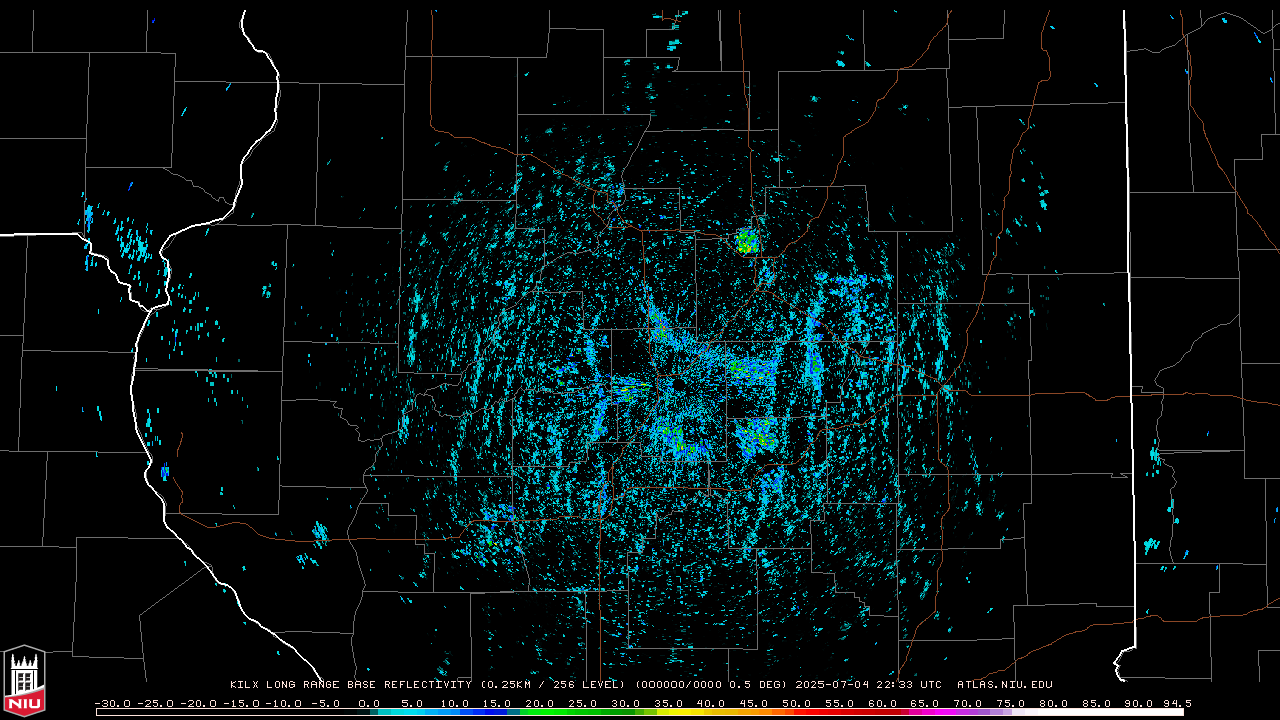The height and width of the screenshot is (720, 1280).
Task: Click the KILX LONG RANGE BASE REFLECTIVITY caption
Action: [x=351, y=685]
